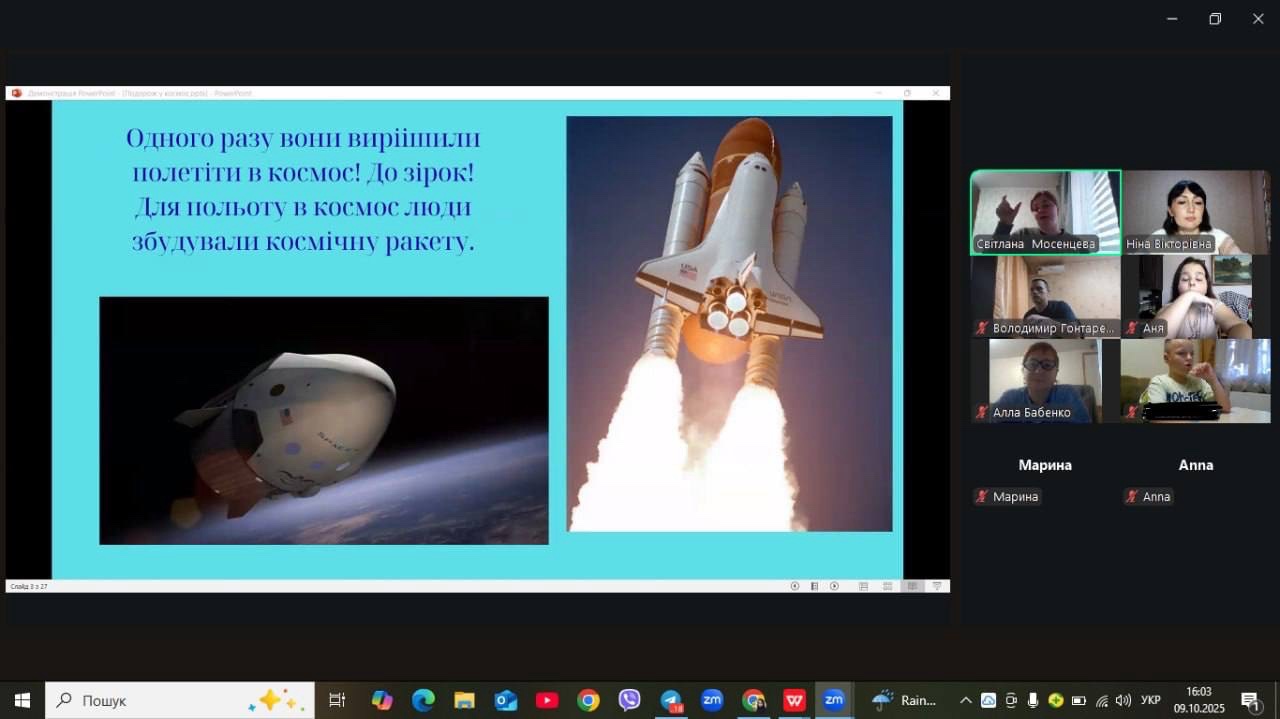Image resolution: width=1280 pixels, height=719 pixels.
Task: Select the Ніна Вікторівна video tile
Action: click(x=1195, y=212)
